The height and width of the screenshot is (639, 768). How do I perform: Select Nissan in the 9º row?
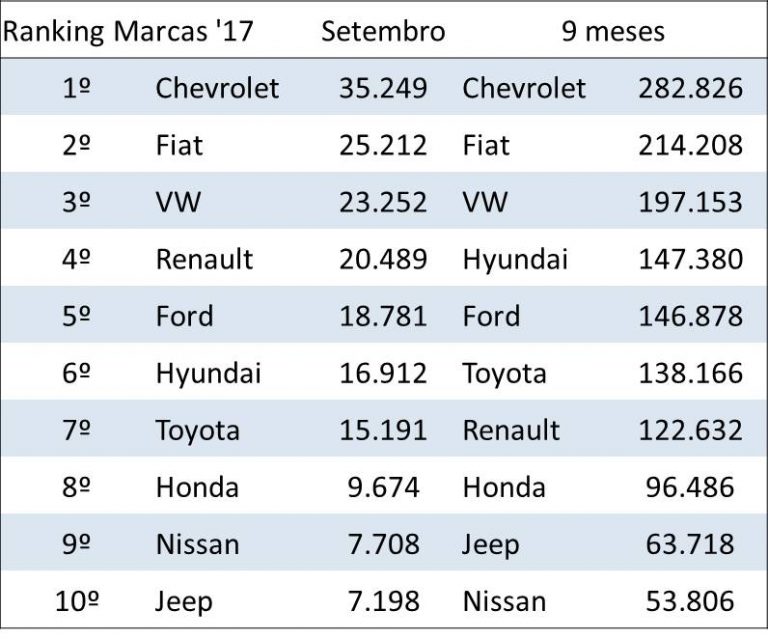point(197,544)
